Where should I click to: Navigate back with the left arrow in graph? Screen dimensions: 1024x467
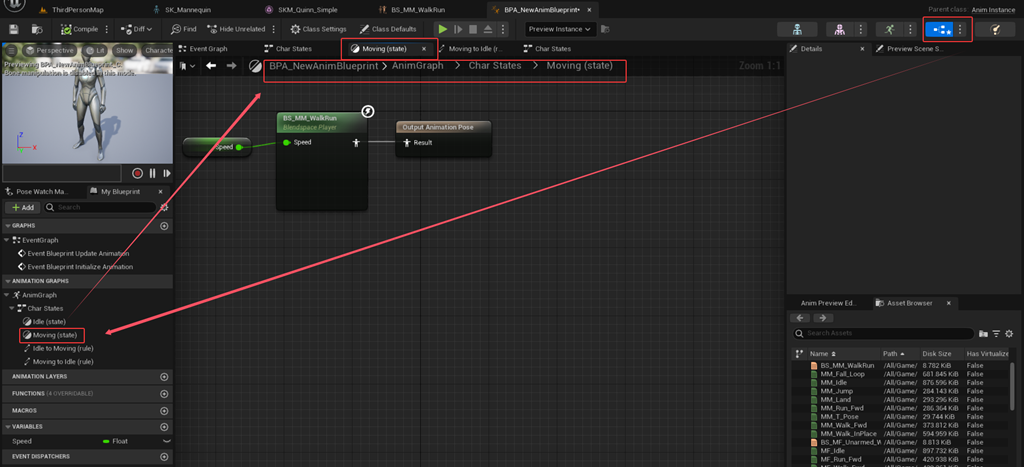tap(211, 66)
